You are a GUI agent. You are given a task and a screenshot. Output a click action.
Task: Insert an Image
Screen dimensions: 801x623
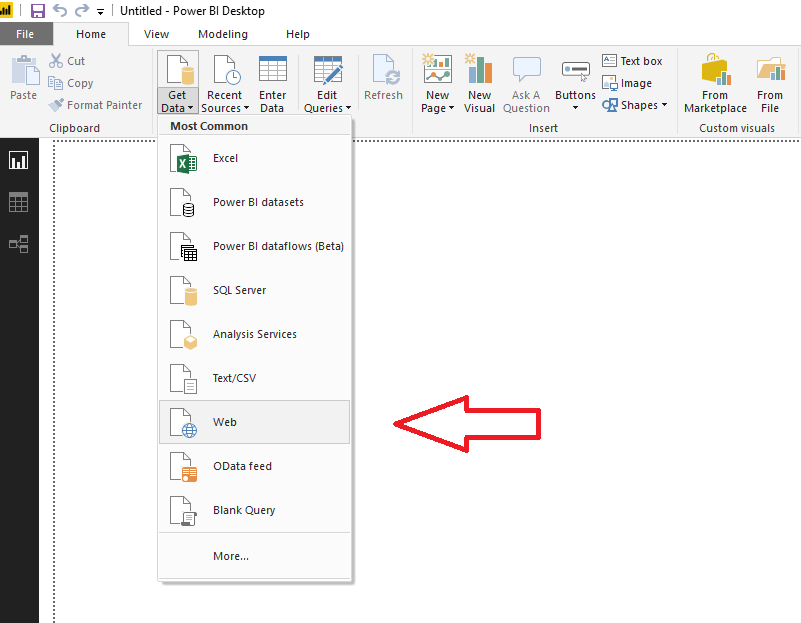point(627,83)
